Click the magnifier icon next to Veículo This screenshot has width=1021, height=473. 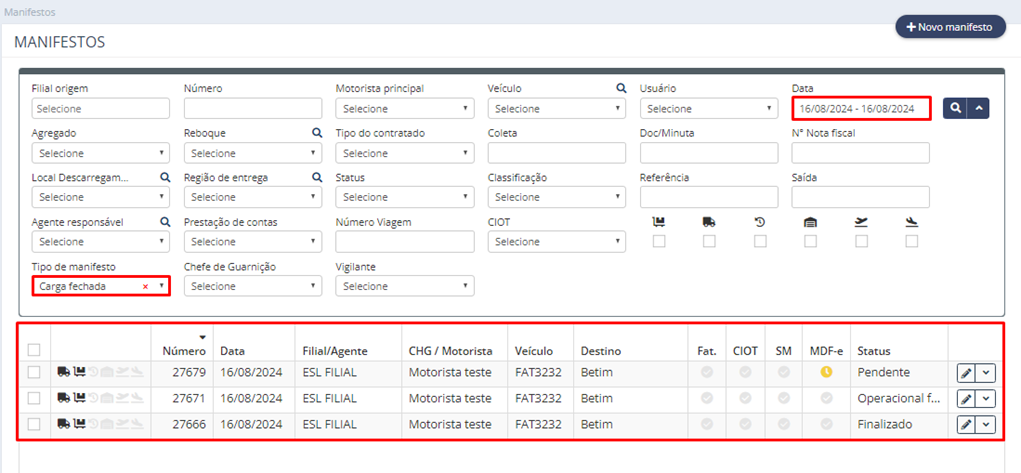point(621,88)
